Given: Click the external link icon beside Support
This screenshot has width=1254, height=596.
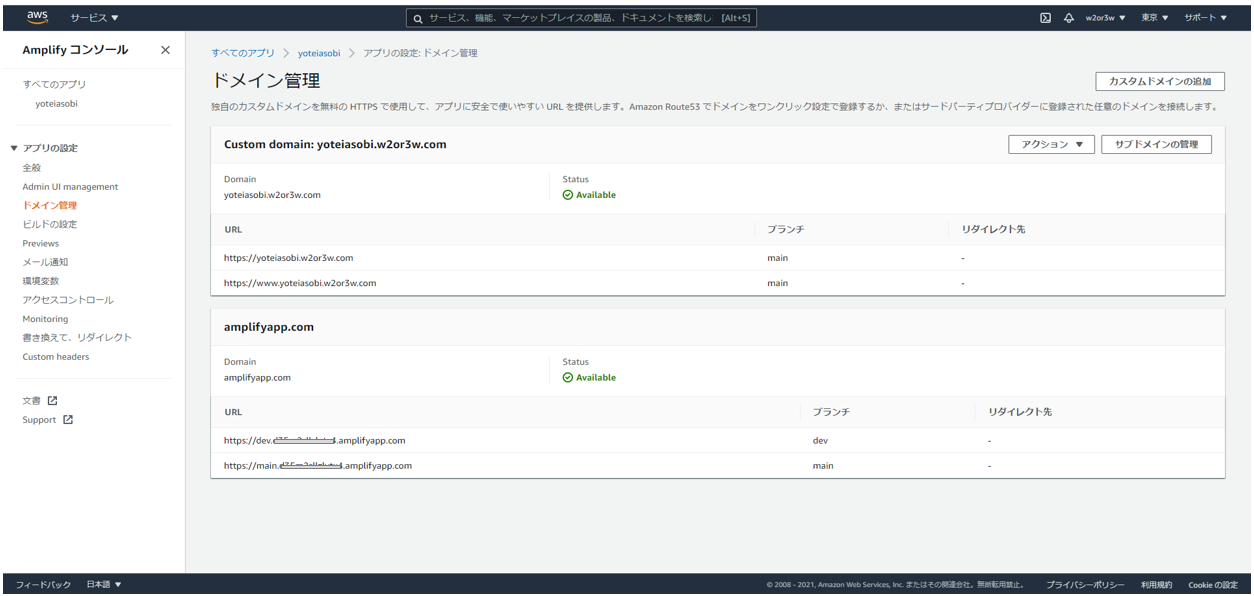Looking at the screenshot, I should pos(68,420).
